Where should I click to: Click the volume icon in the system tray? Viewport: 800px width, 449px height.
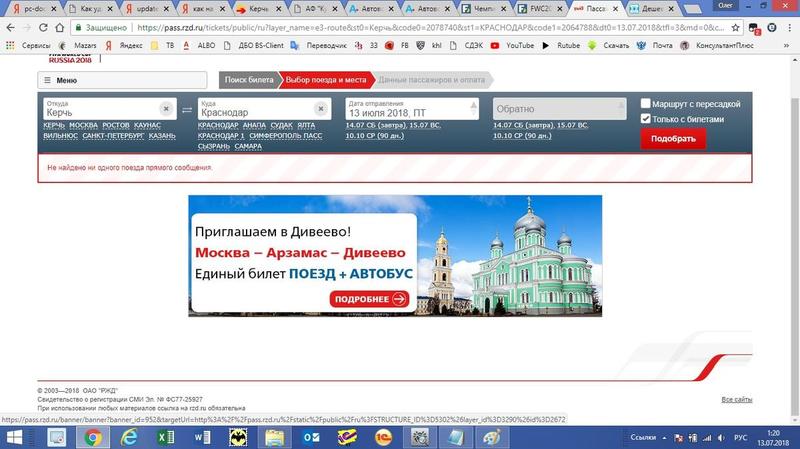click(721, 438)
